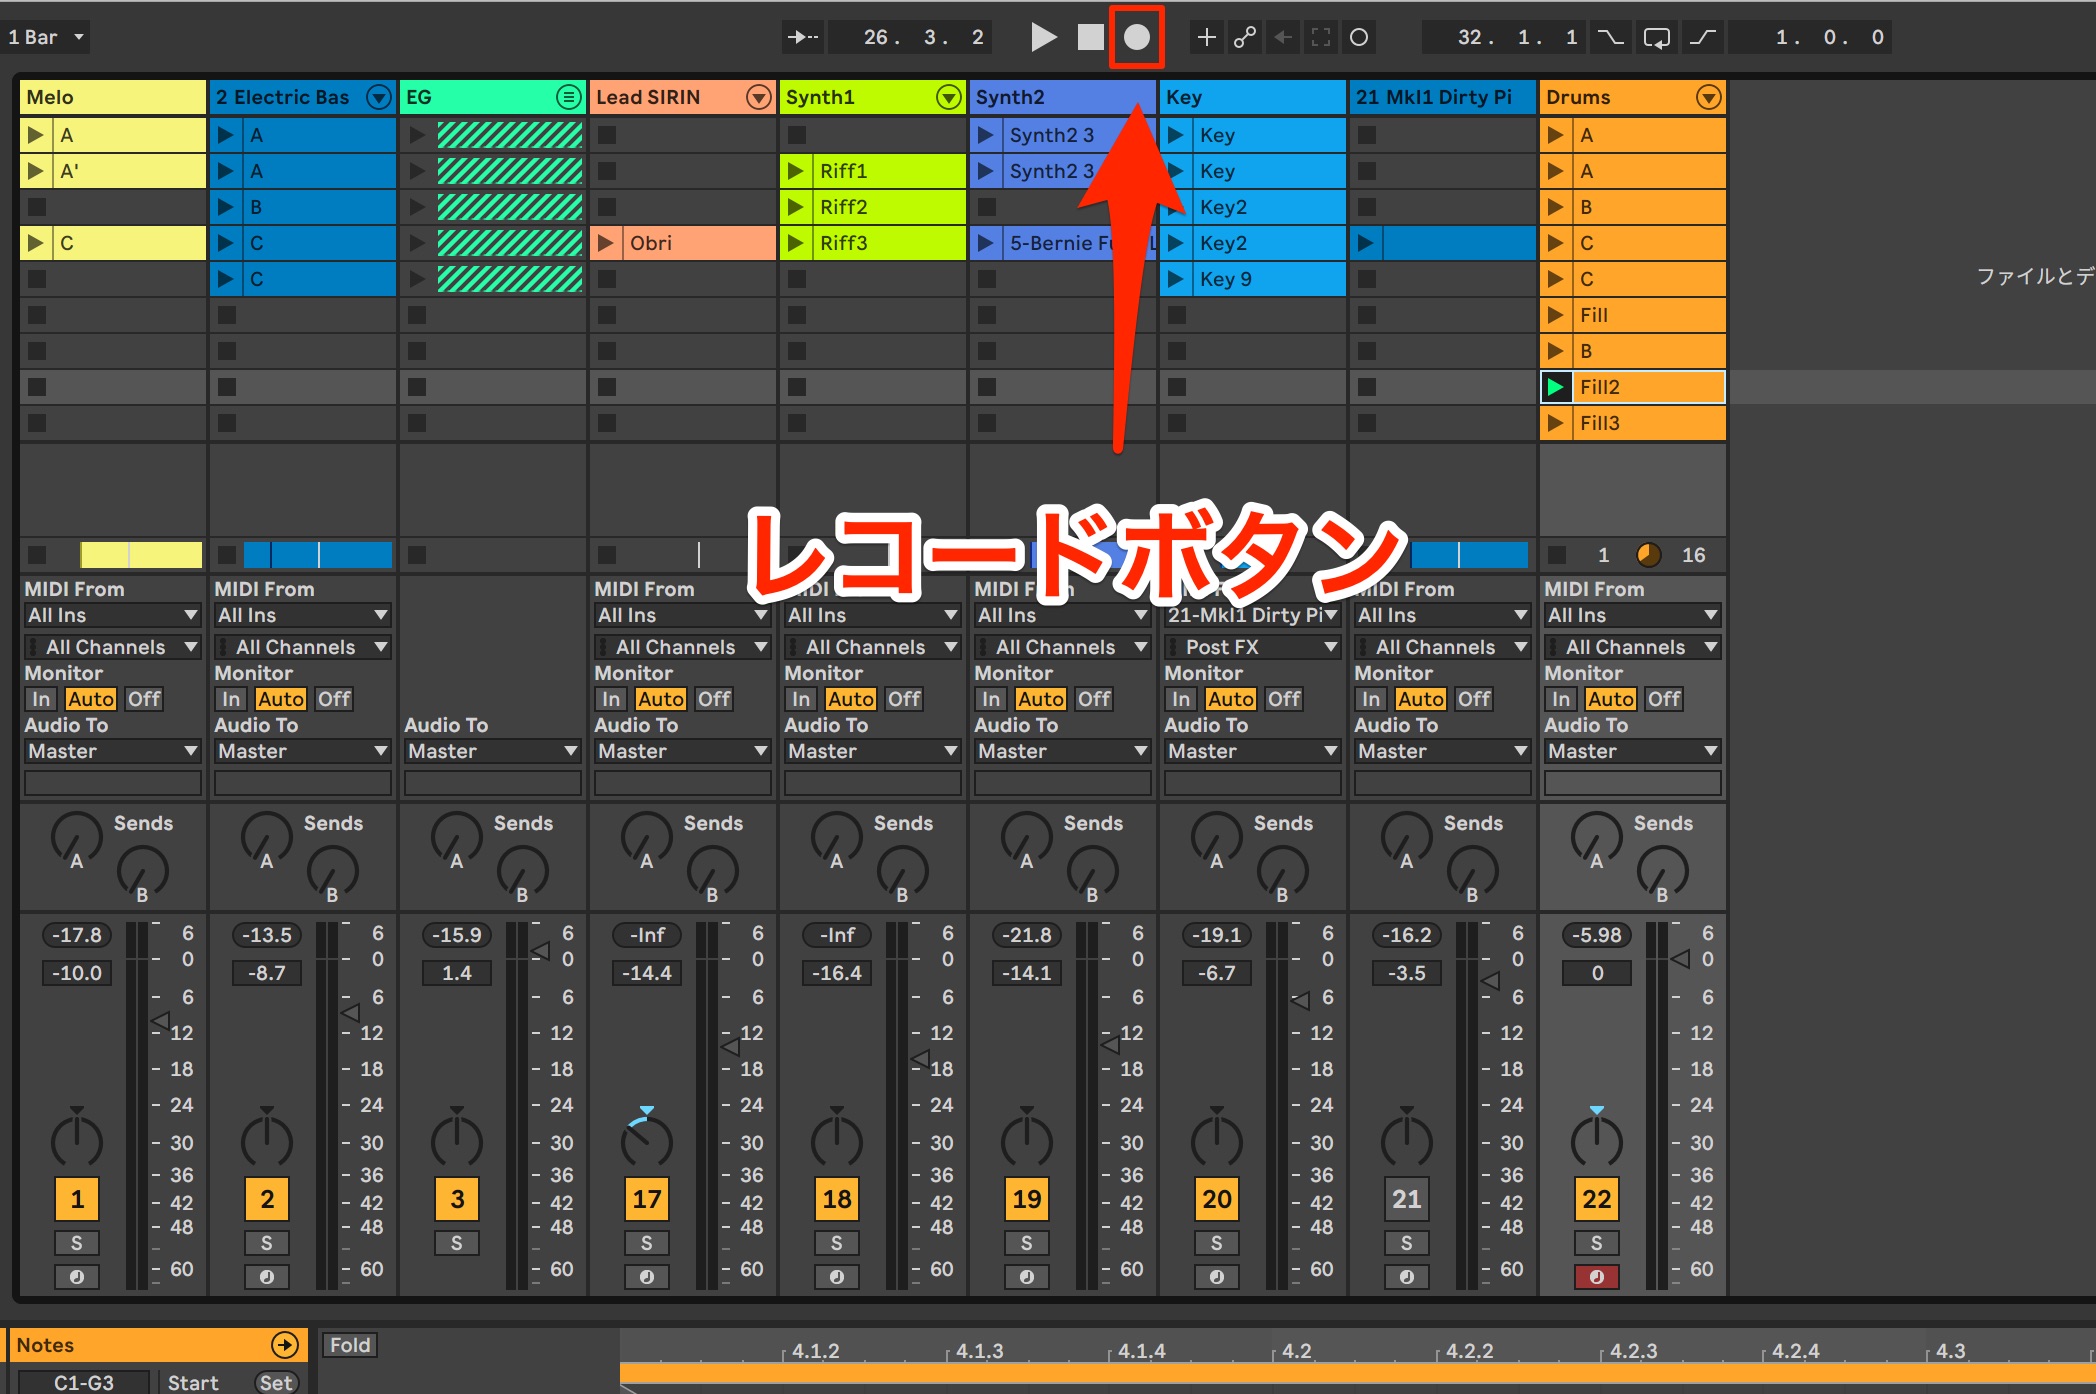The width and height of the screenshot is (2096, 1394).
Task: Open the Drums All Channels dropdown
Action: tap(1633, 647)
